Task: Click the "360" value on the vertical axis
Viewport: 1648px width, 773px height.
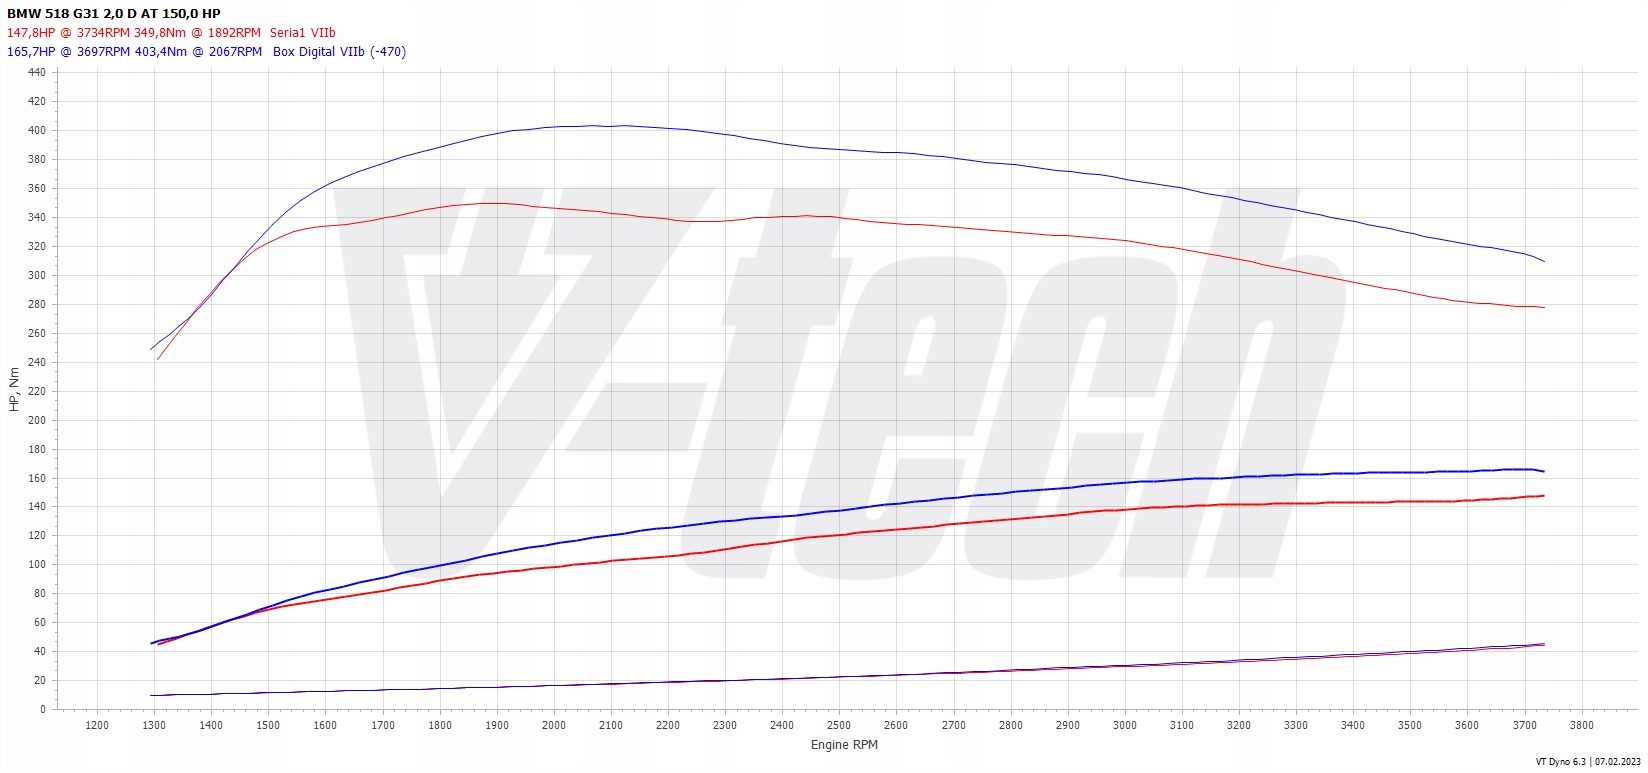Action: (x=37, y=189)
